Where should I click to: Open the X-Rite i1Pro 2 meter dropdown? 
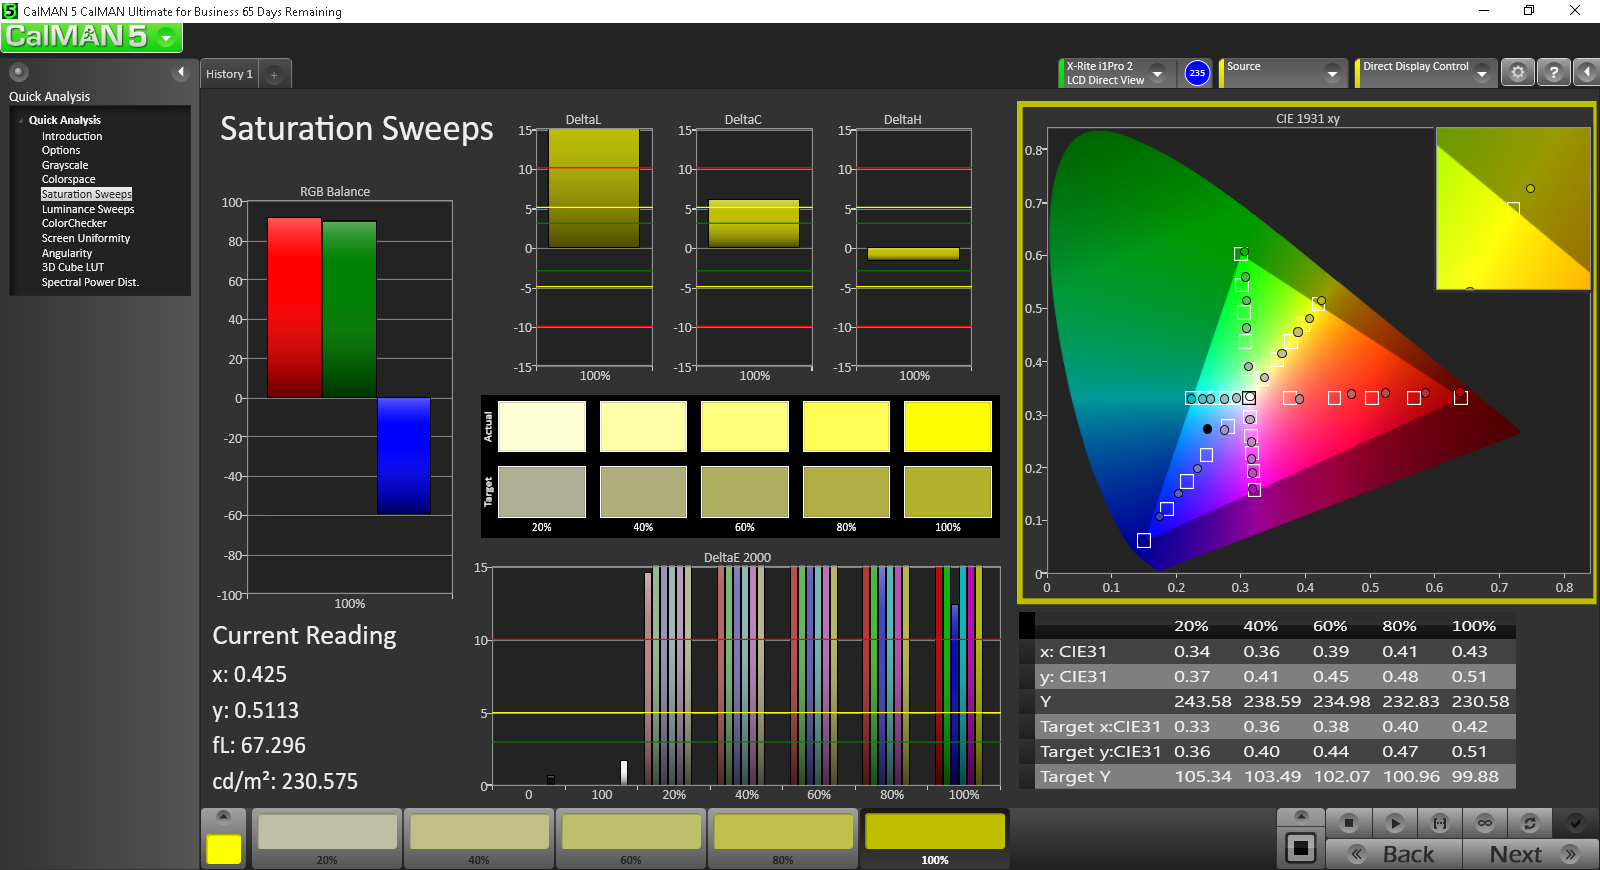[x=1157, y=73]
